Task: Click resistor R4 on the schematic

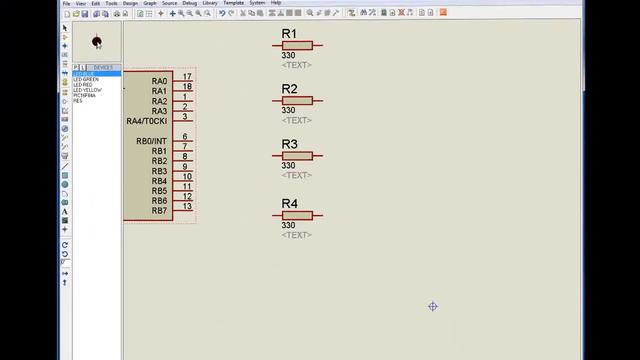Action: [297, 215]
